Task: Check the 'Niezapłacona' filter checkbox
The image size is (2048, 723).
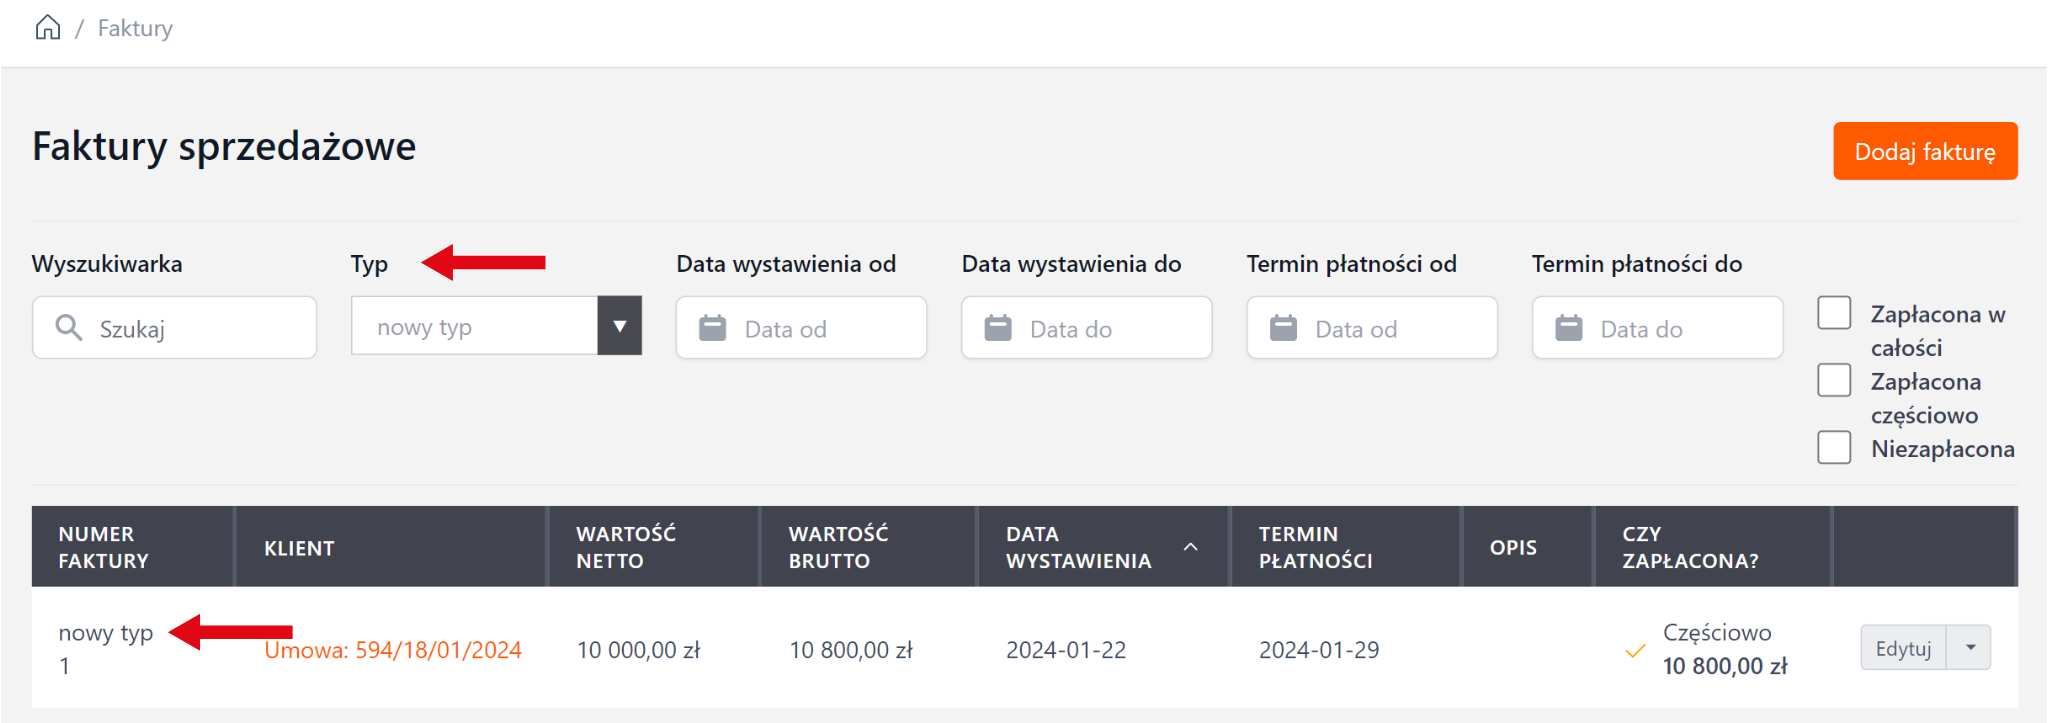Action: (1834, 447)
